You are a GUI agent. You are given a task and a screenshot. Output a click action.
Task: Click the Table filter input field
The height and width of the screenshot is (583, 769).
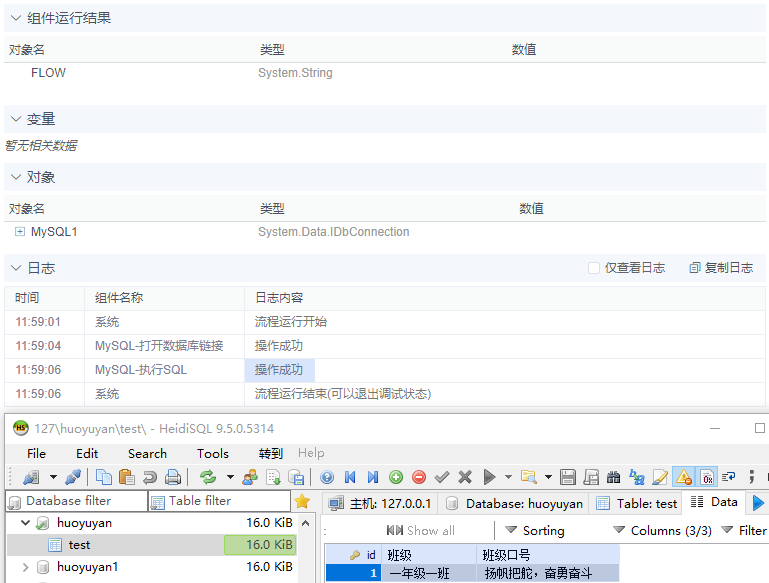coord(220,501)
